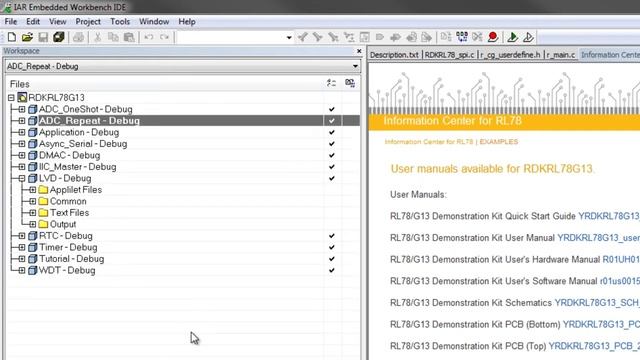Click the RDKRL78G13 workspace icon
Screen dimensions: 640x360
(x=22, y=98)
